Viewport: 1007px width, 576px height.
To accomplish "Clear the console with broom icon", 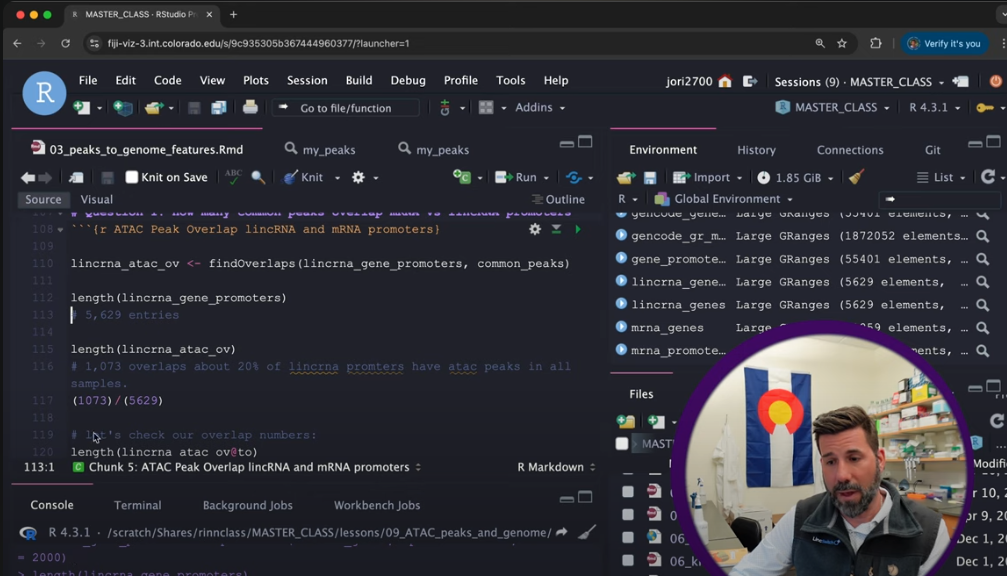I will [x=586, y=532].
